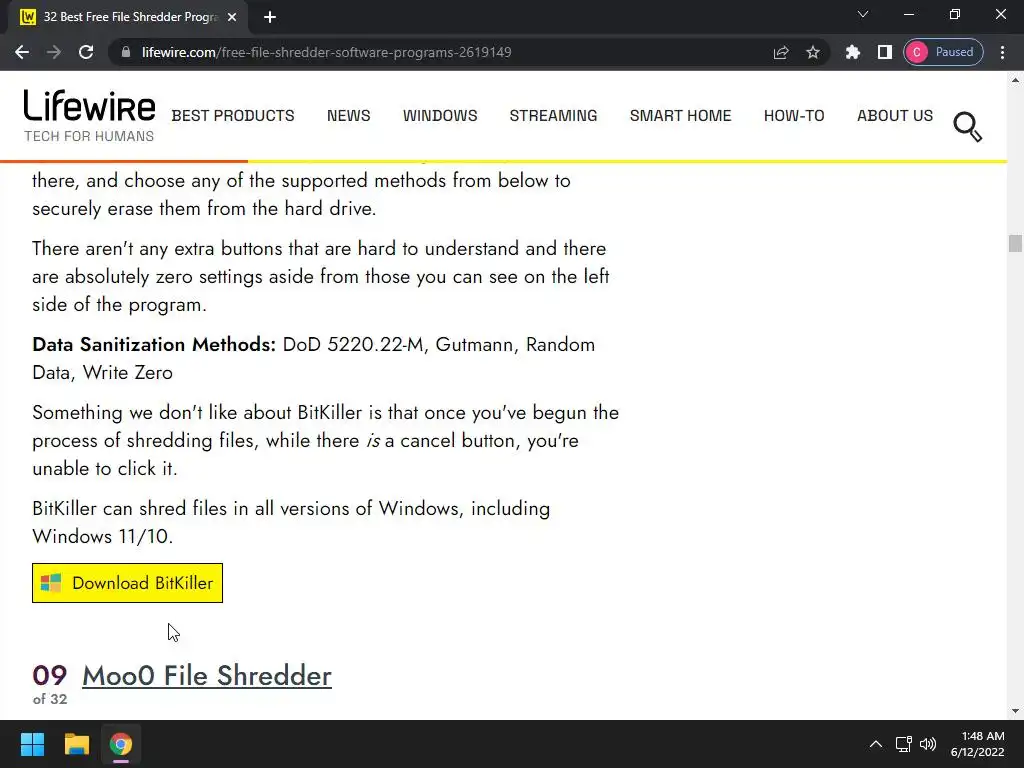
Task: Bookmark this page with the star
Action: [812, 52]
